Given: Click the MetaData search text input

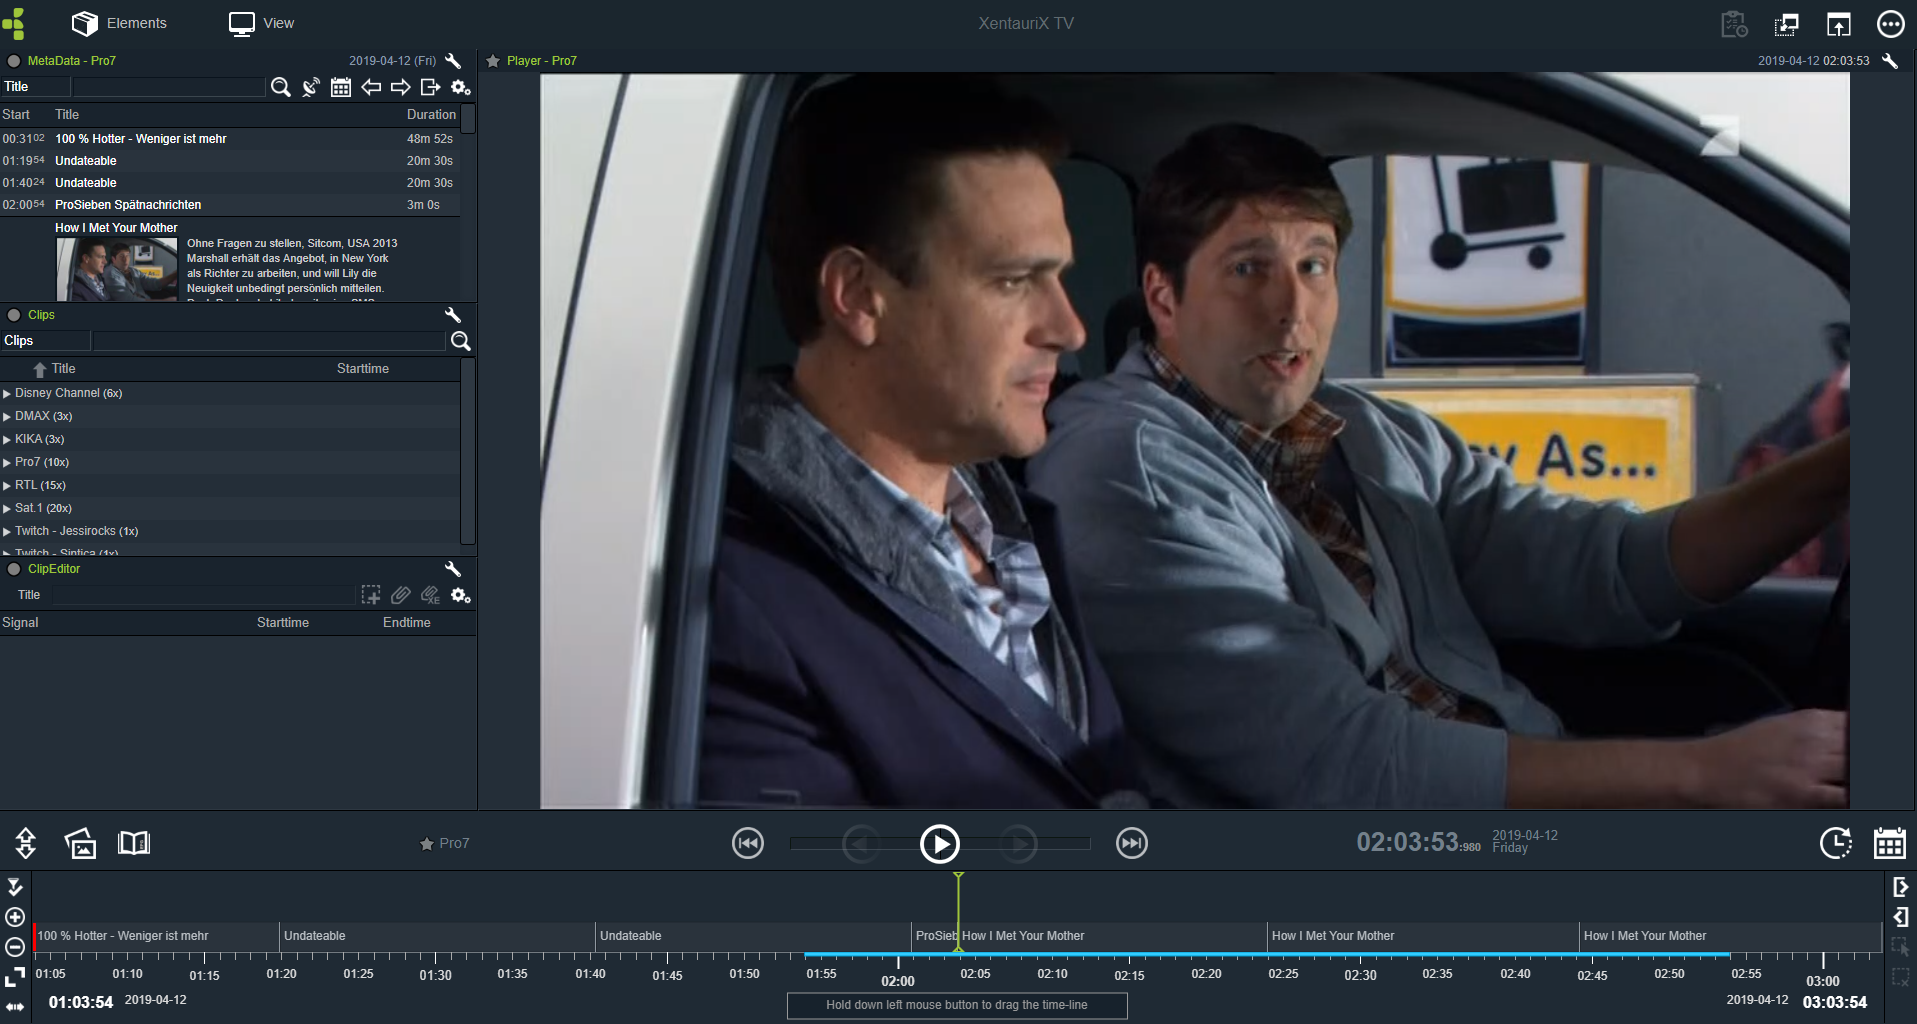Looking at the screenshot, I should click(x=168, y=87).
